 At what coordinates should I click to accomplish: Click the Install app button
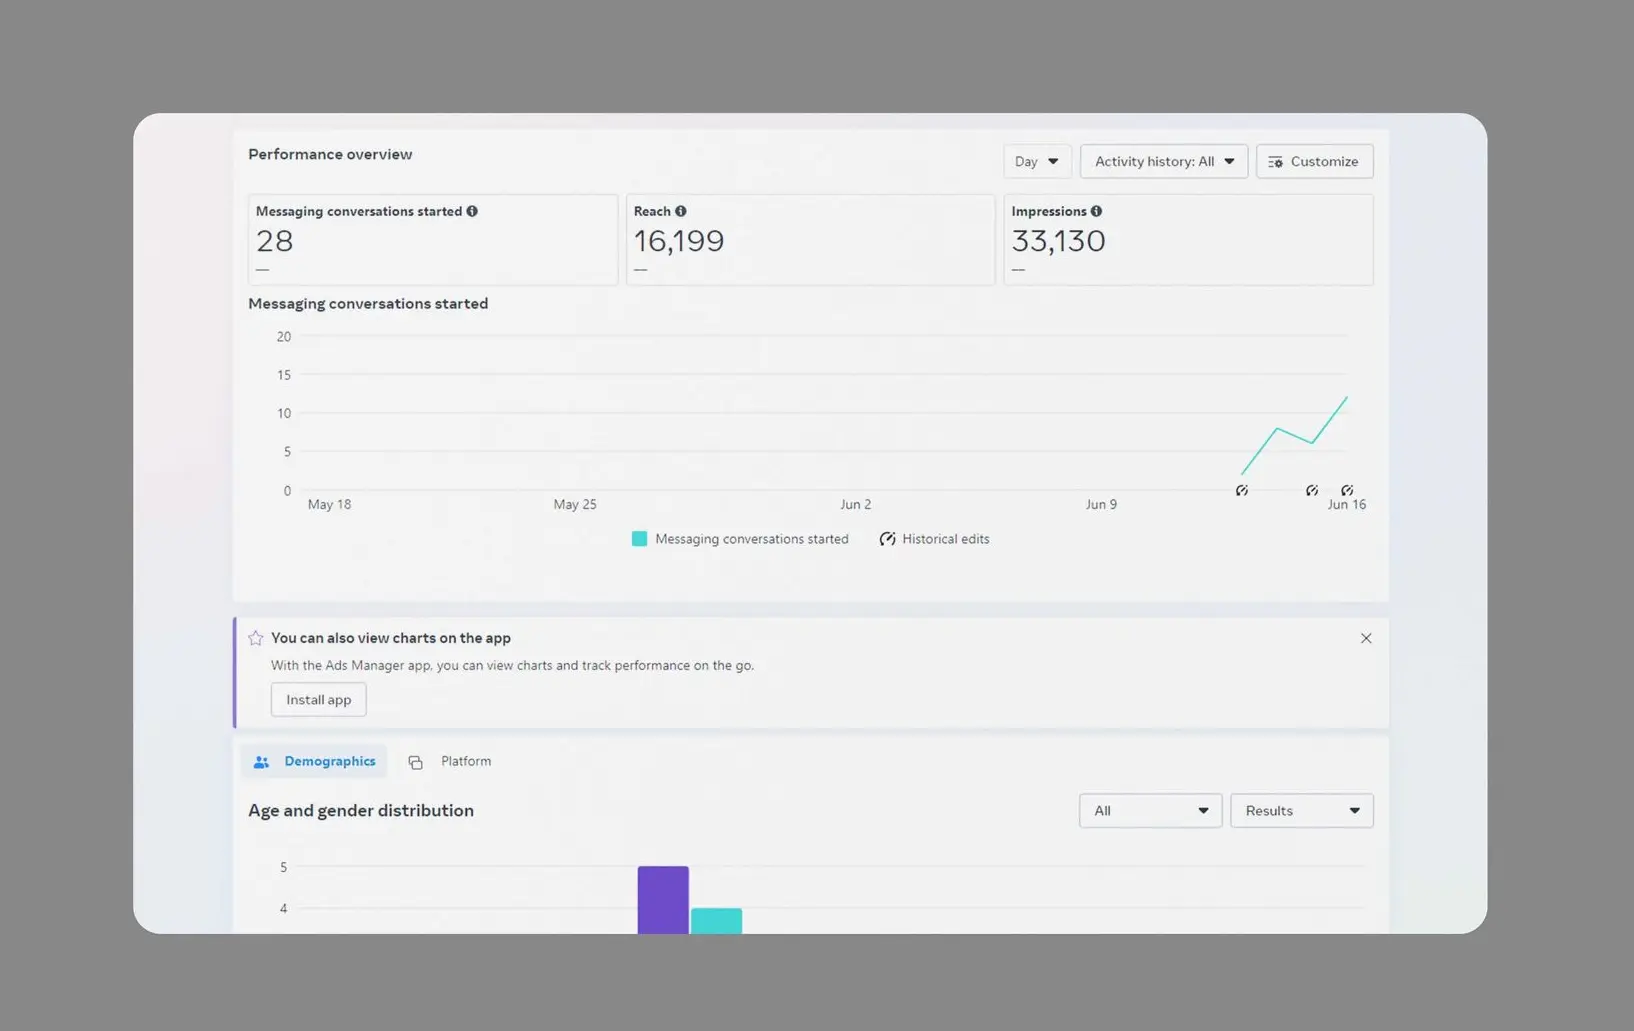318,700
